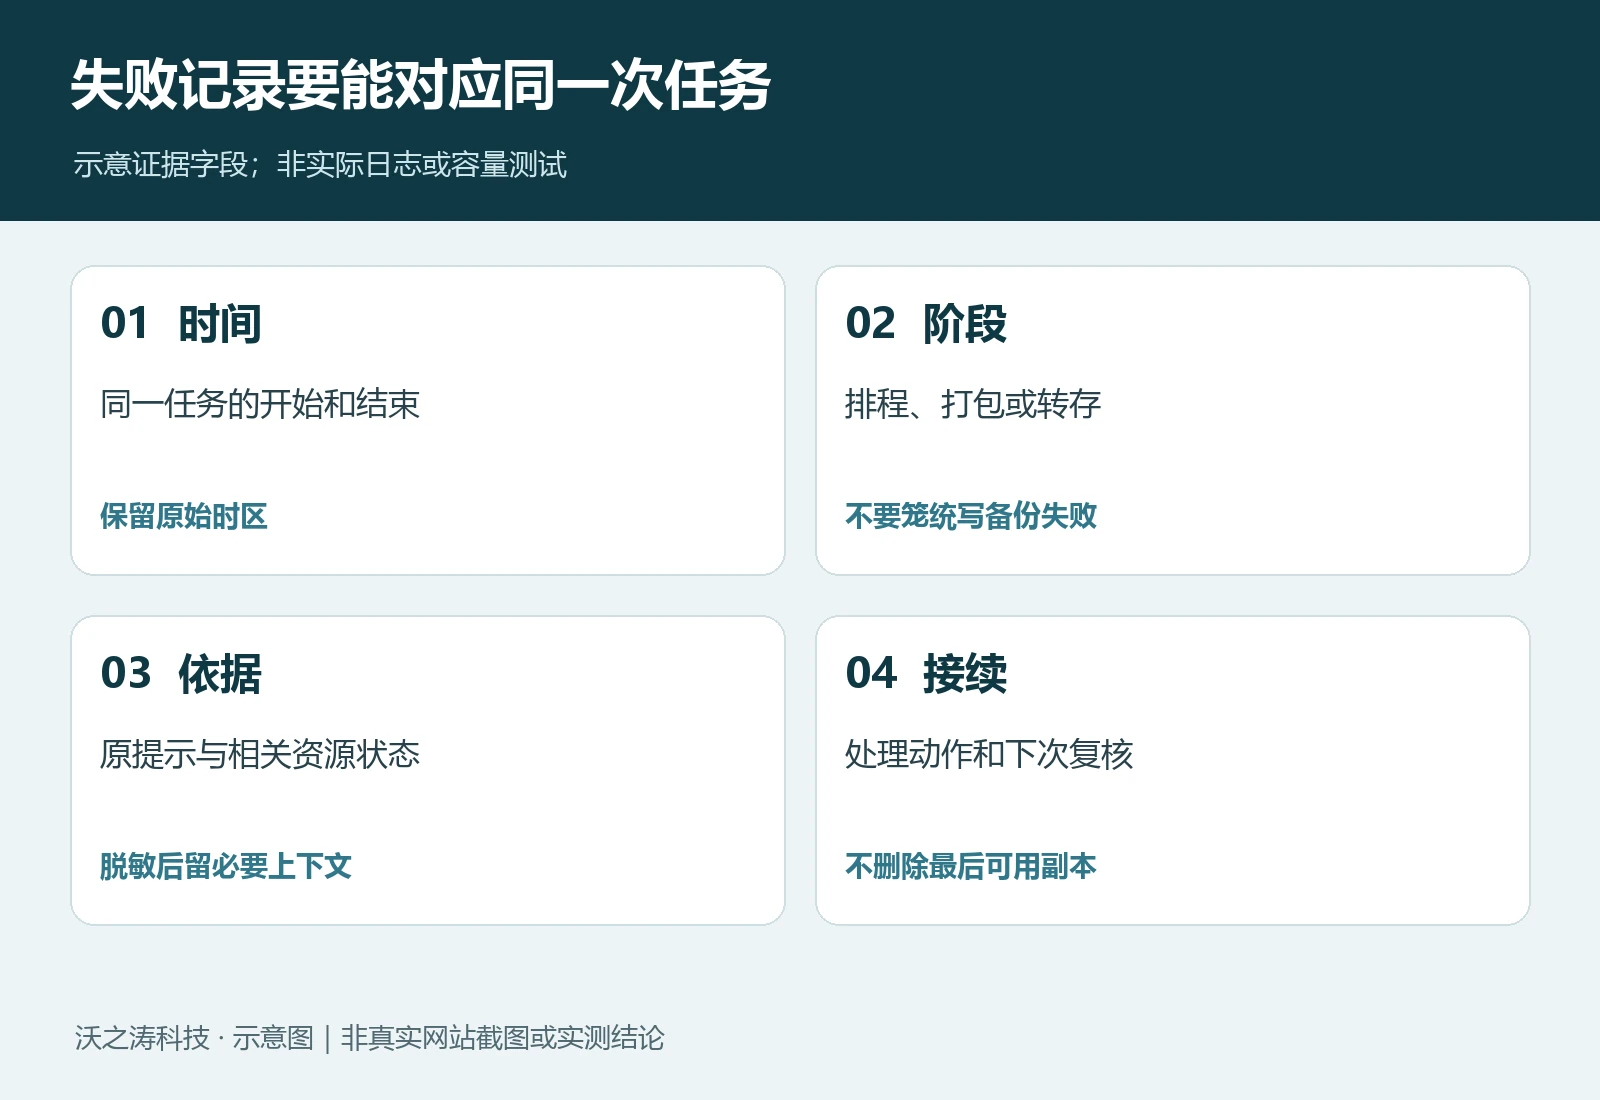
Task: Select the text 处理动作和下次复核
Action: 989,754
